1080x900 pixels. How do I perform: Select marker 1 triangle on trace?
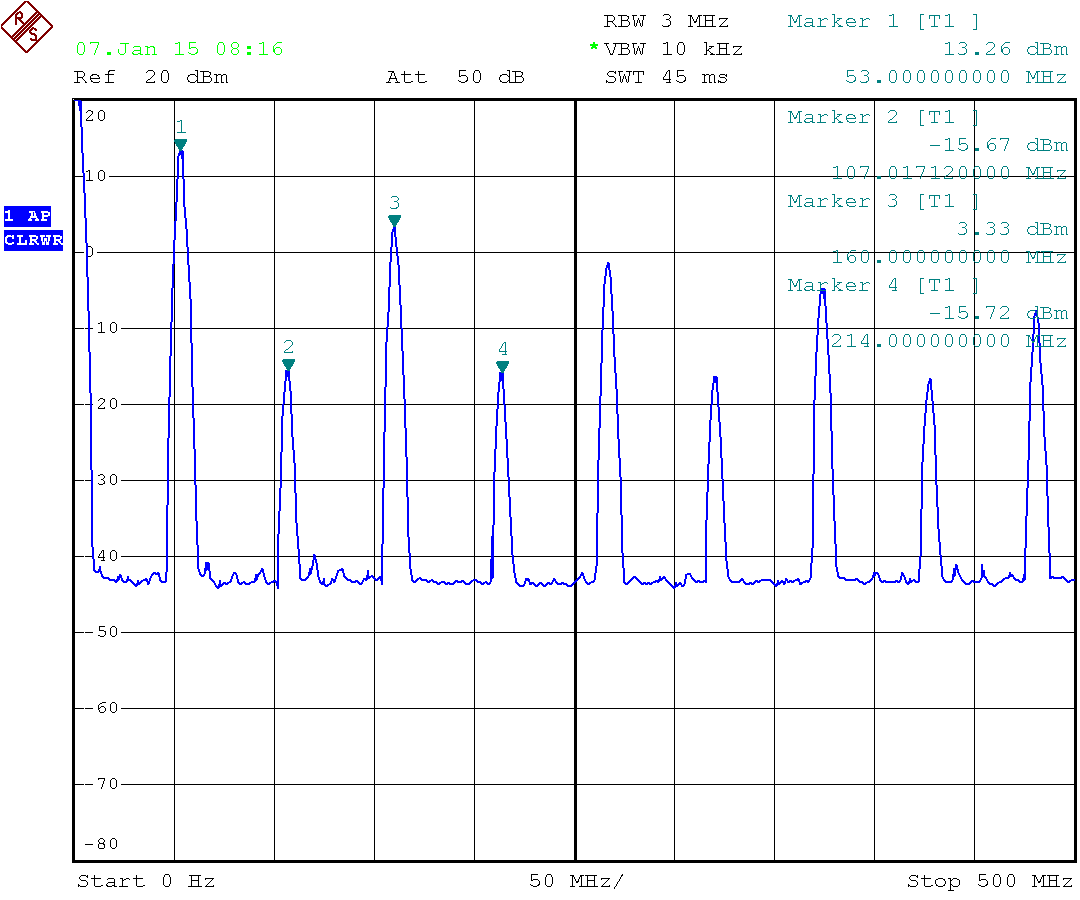(180, 145)
